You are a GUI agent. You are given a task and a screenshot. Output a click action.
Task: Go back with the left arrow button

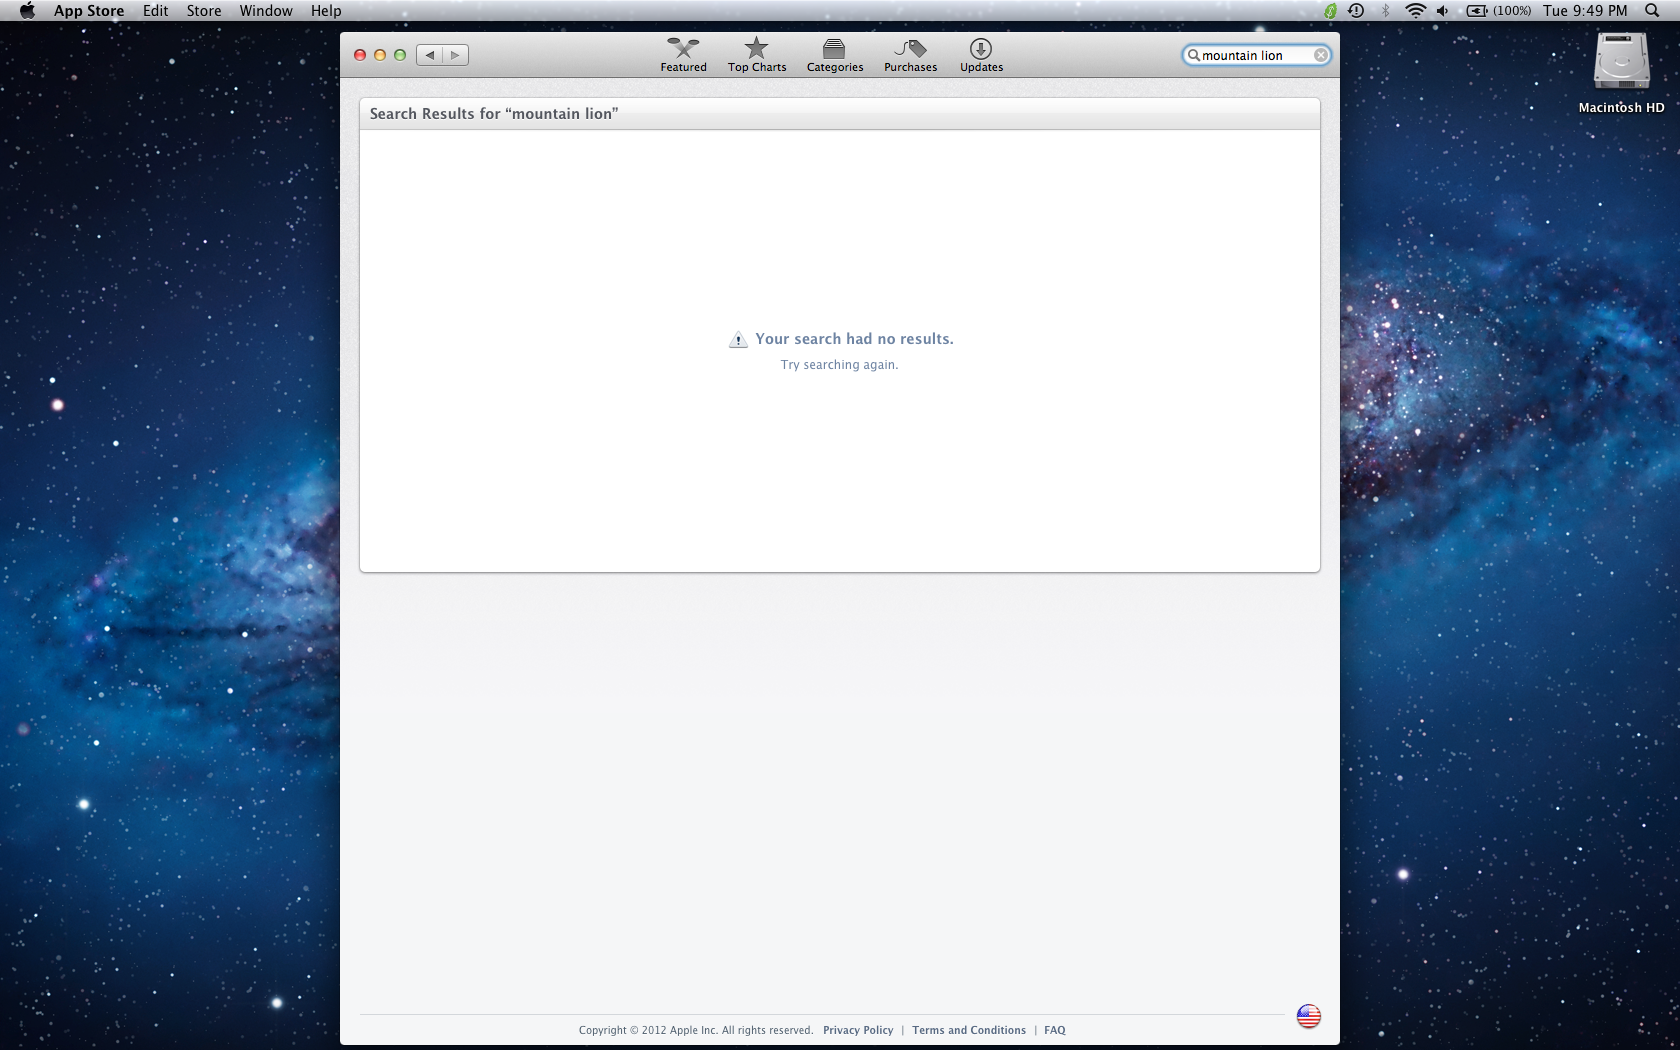(x=430, y=55)
